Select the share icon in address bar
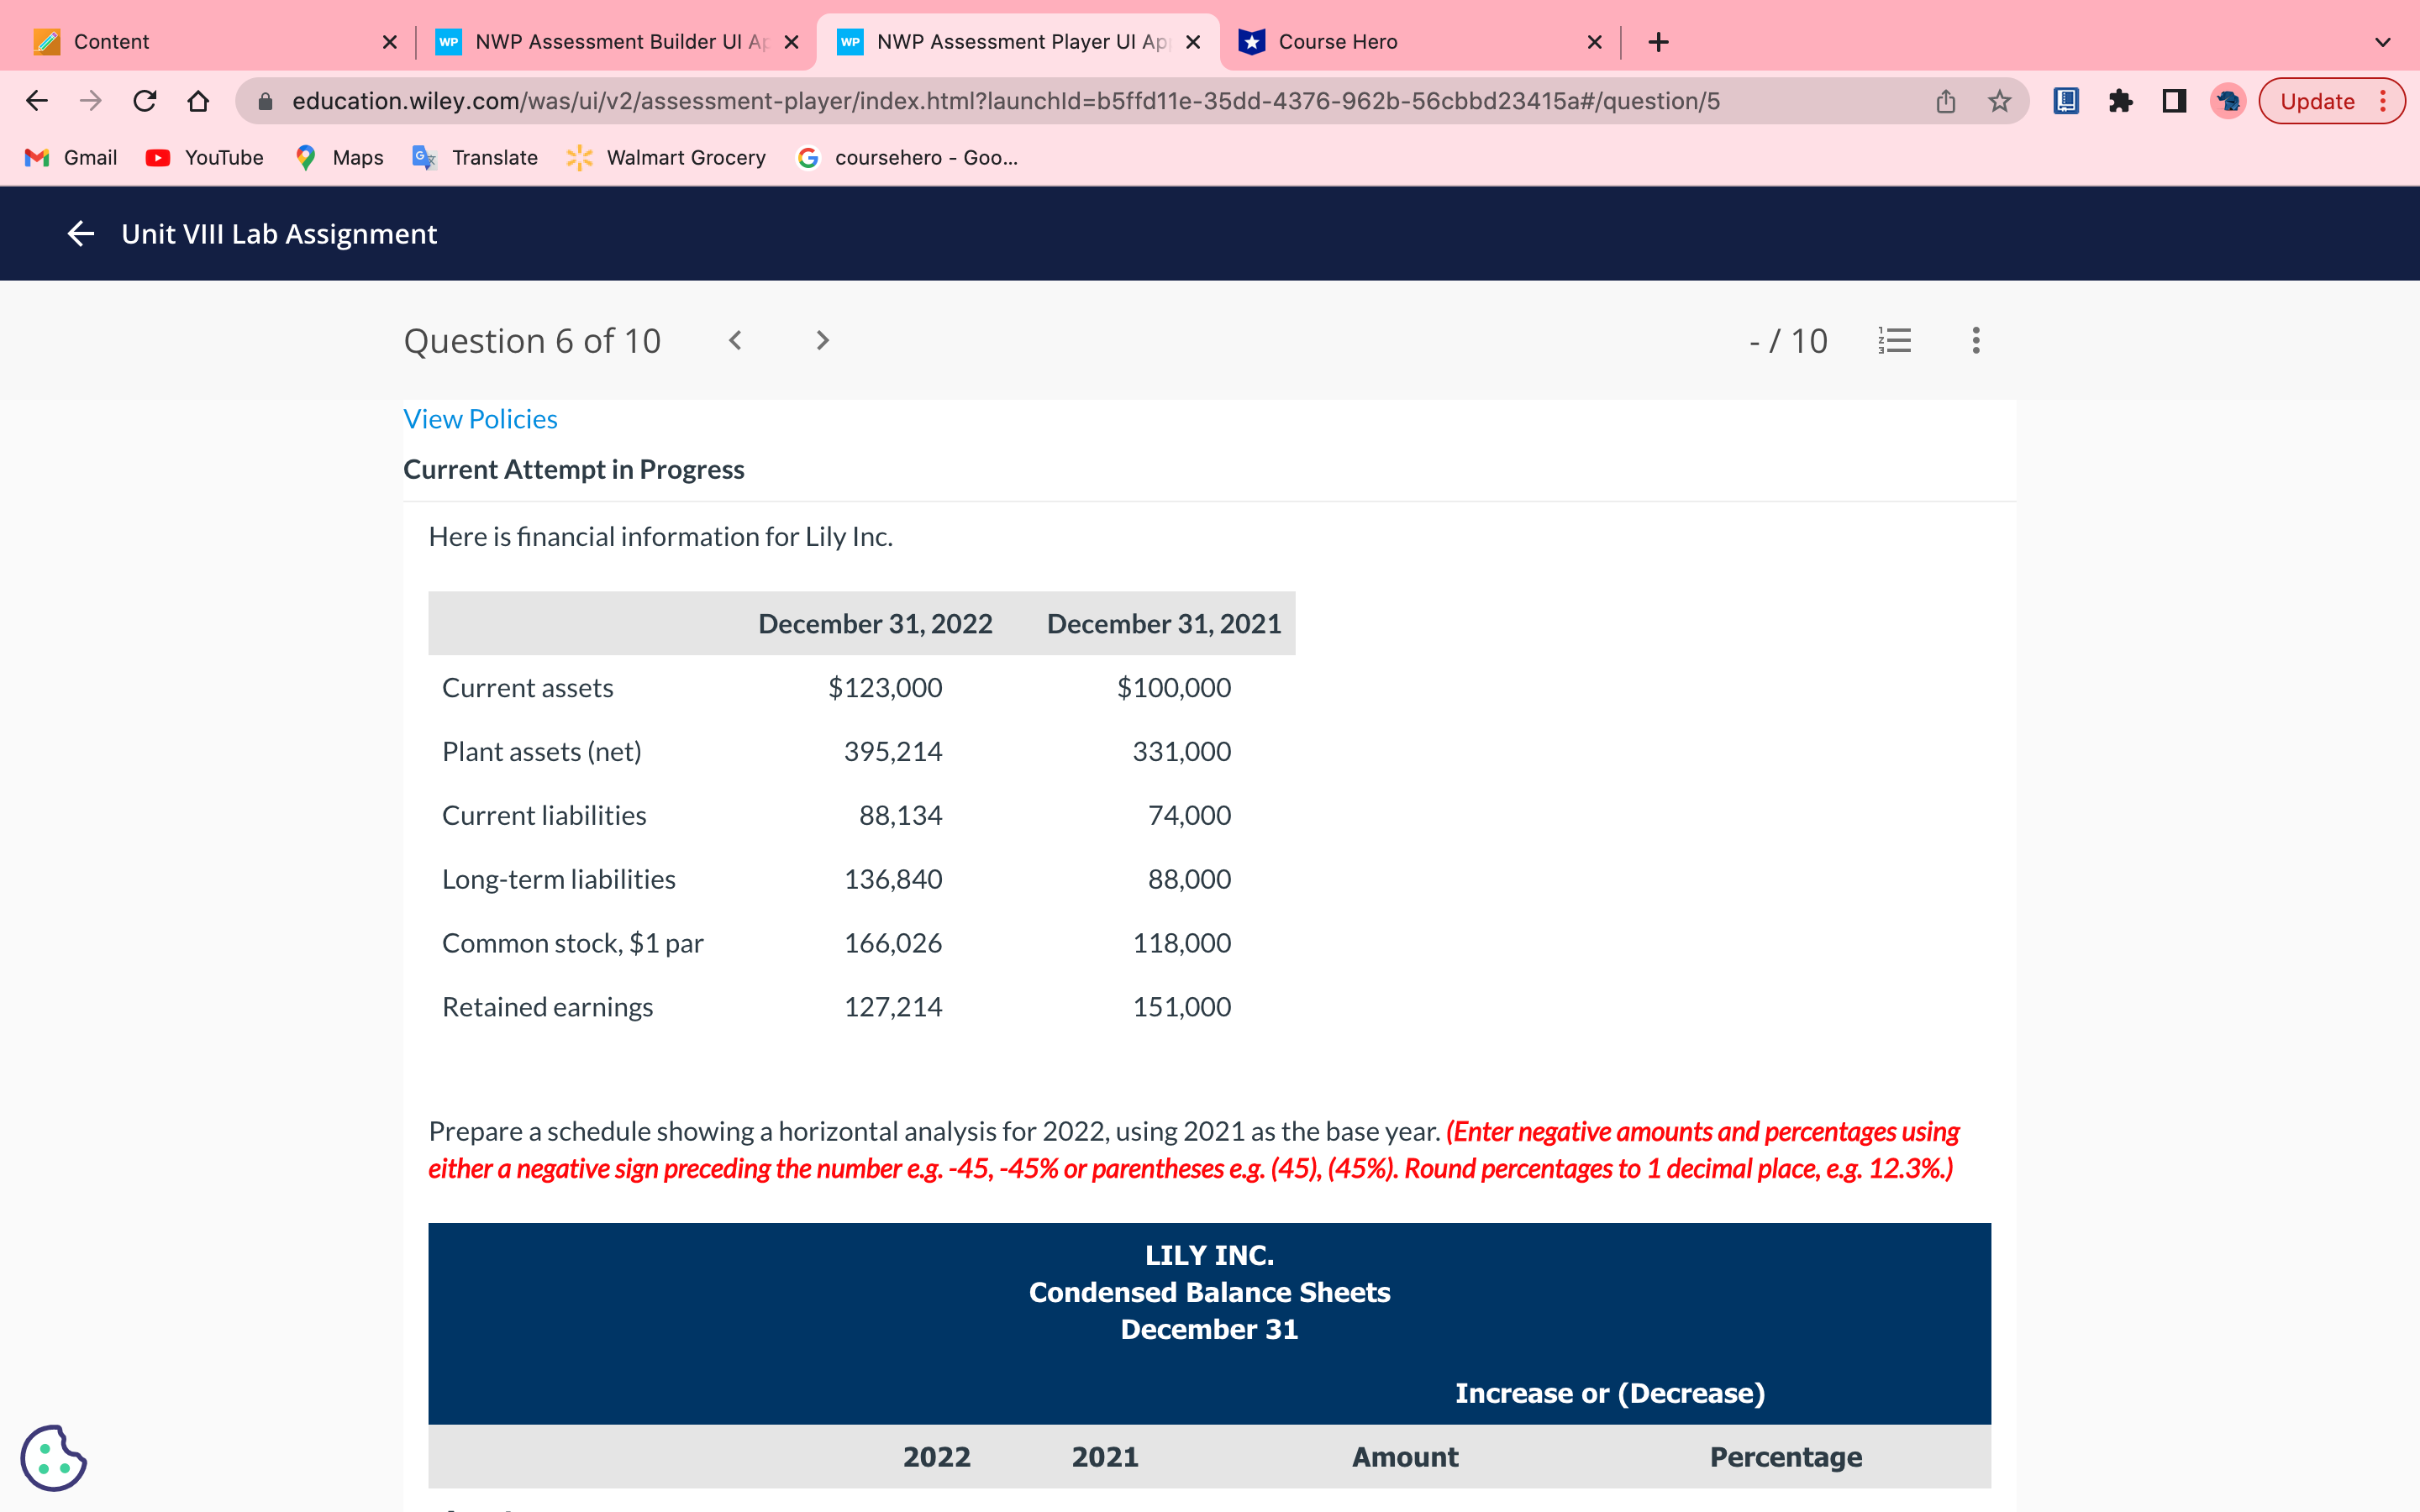Screen dimensions: 2420x1512 (1944, 100)
